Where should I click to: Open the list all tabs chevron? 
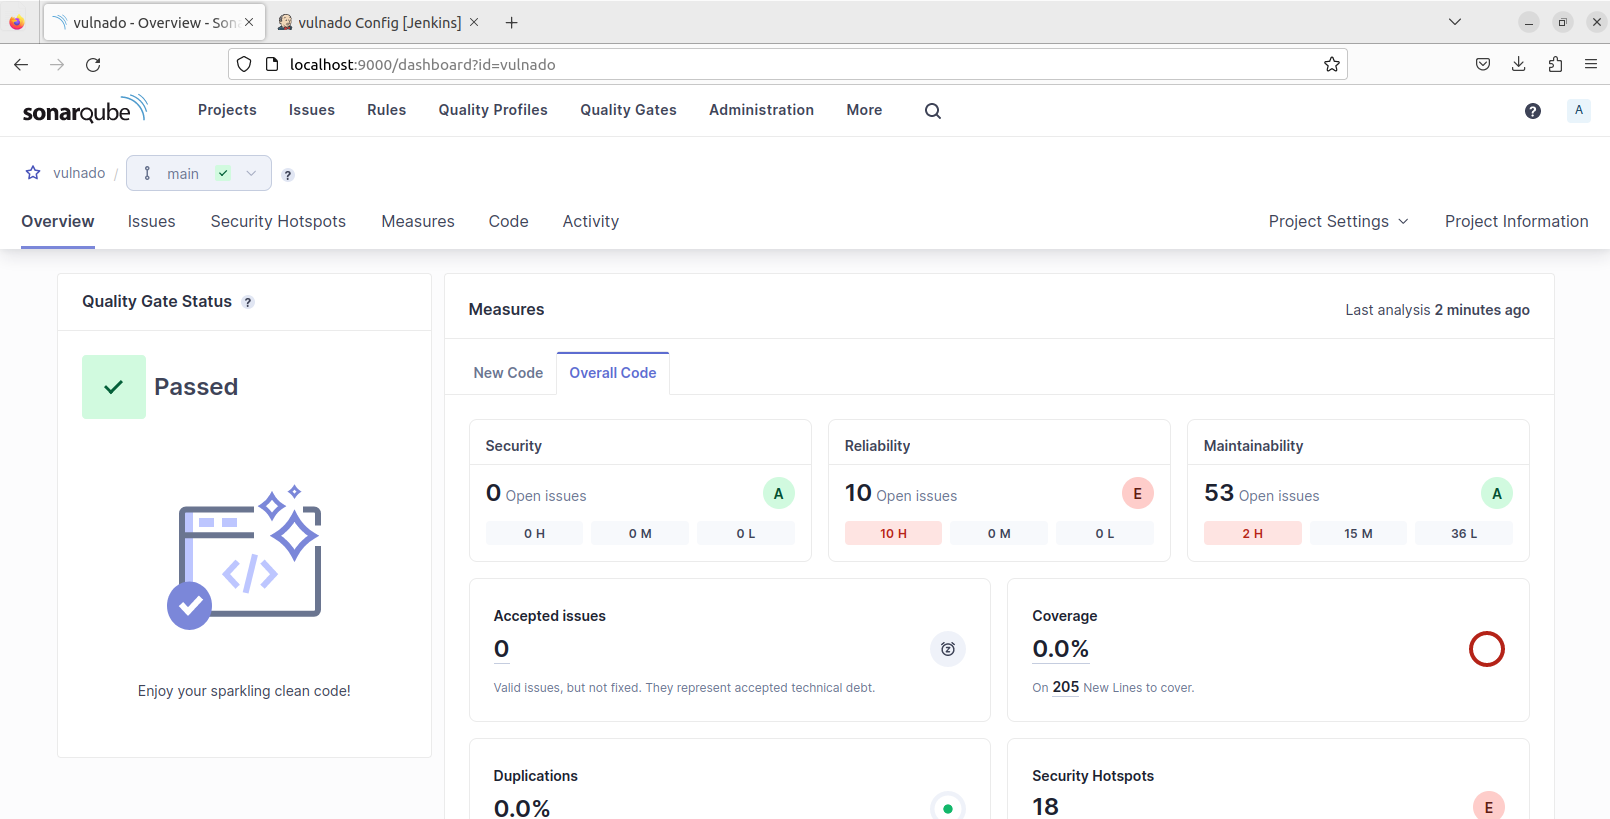[1455, 22]
